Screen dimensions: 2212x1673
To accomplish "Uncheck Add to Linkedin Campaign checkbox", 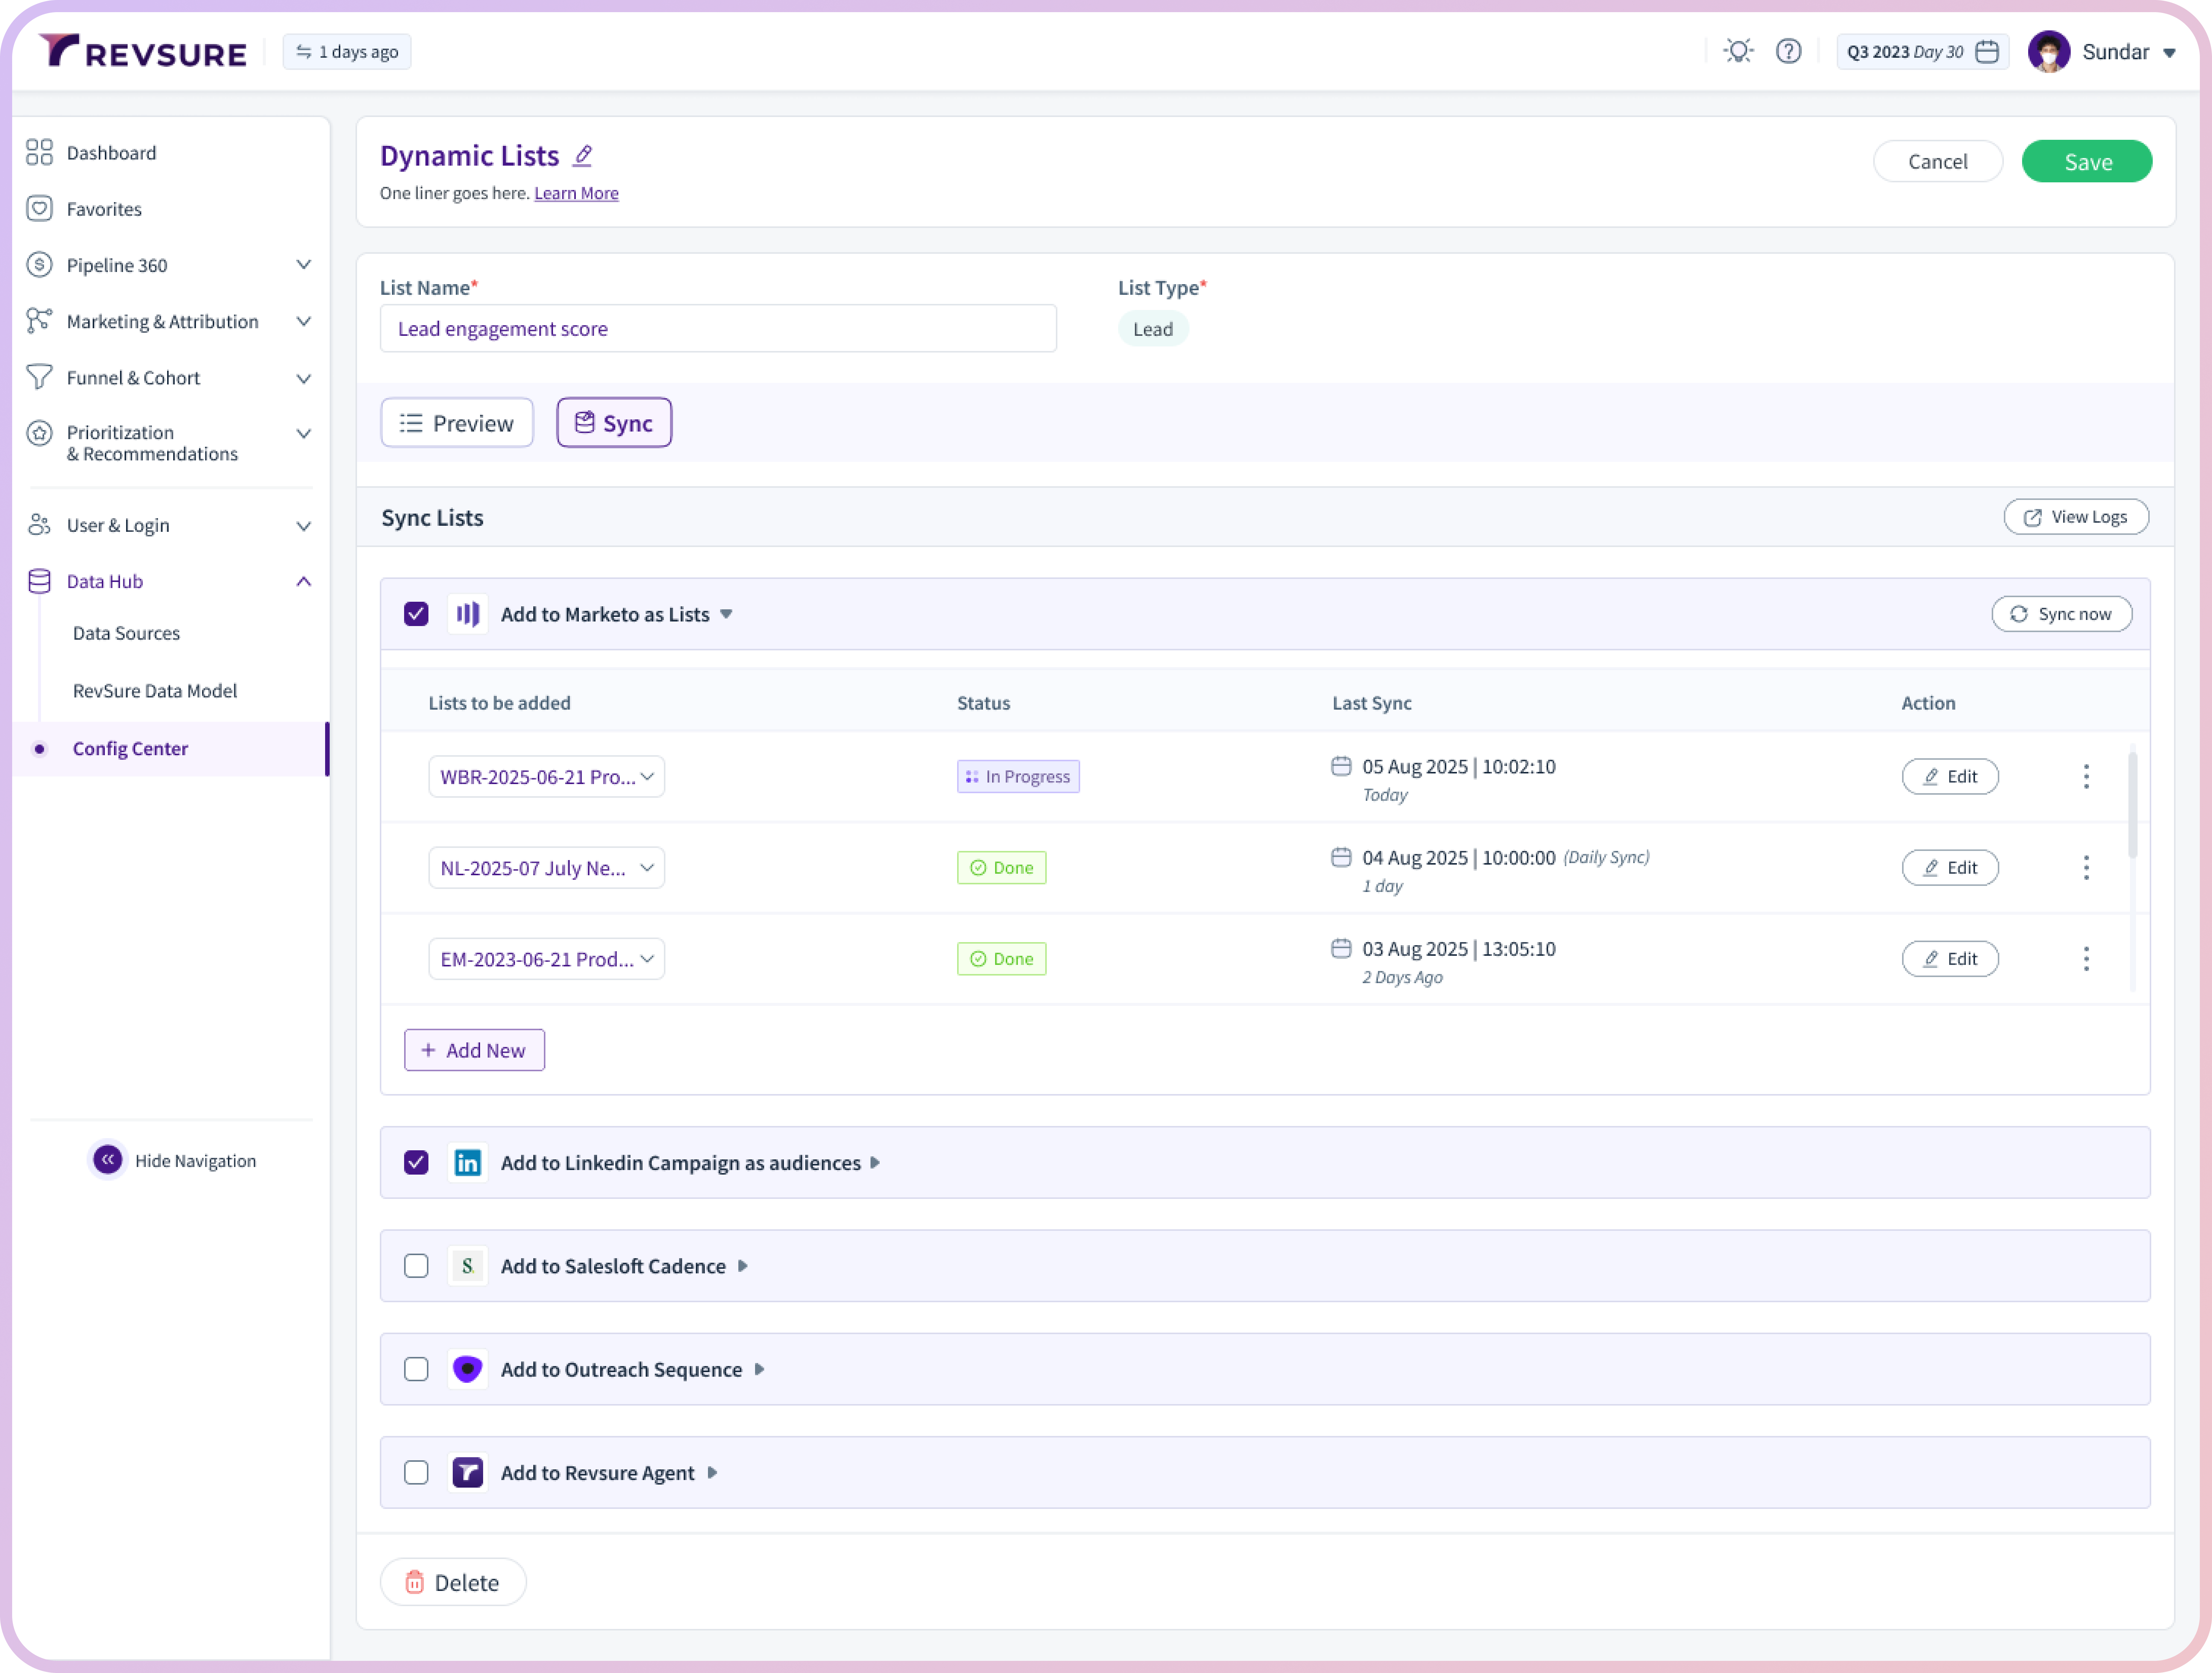I will point(416,1162).
